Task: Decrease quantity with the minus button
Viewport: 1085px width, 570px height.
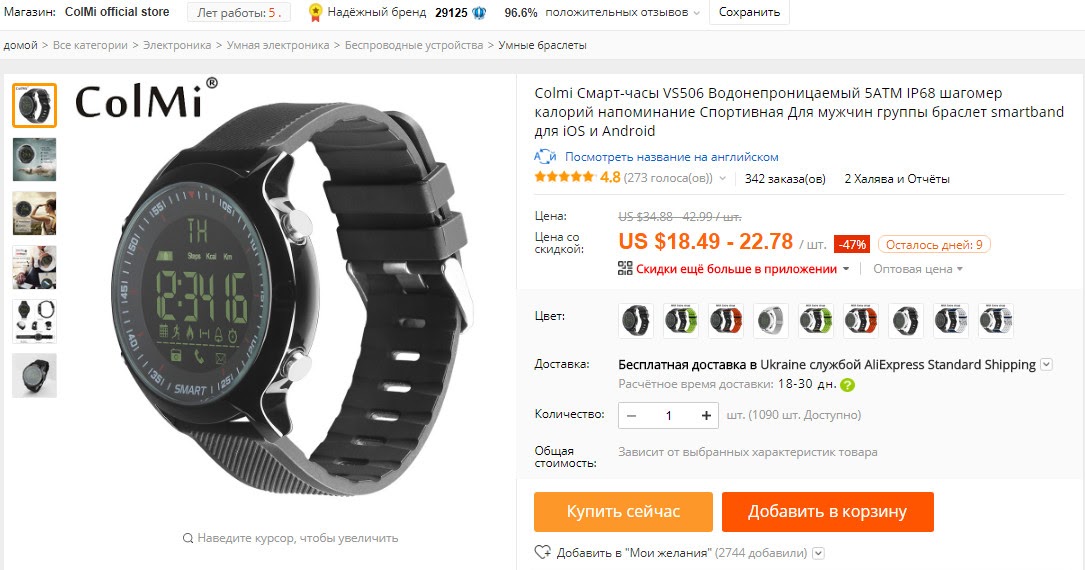Action: 631,415
